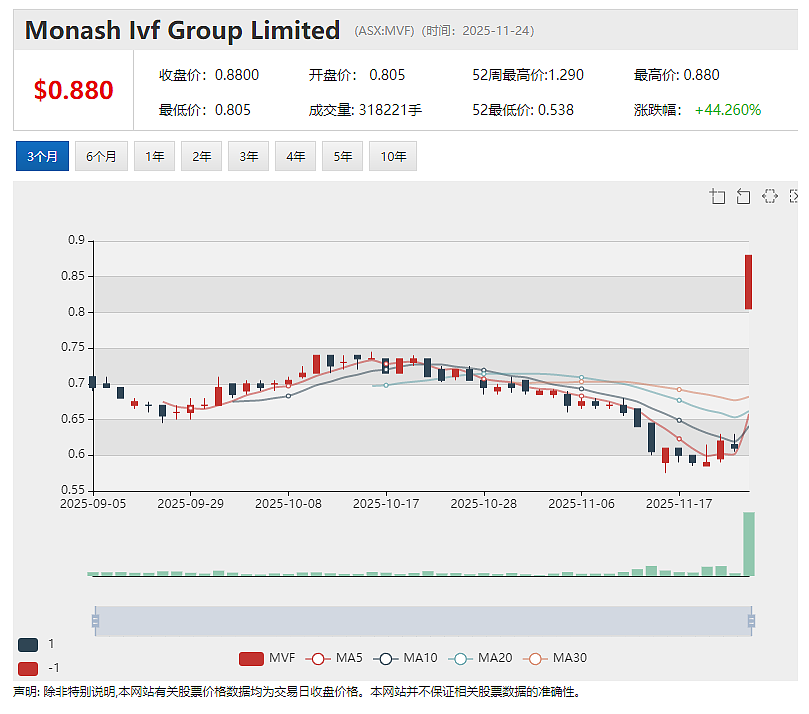Click the data zoom slider track
Screen dimensions: 809x714
[423, 621]
